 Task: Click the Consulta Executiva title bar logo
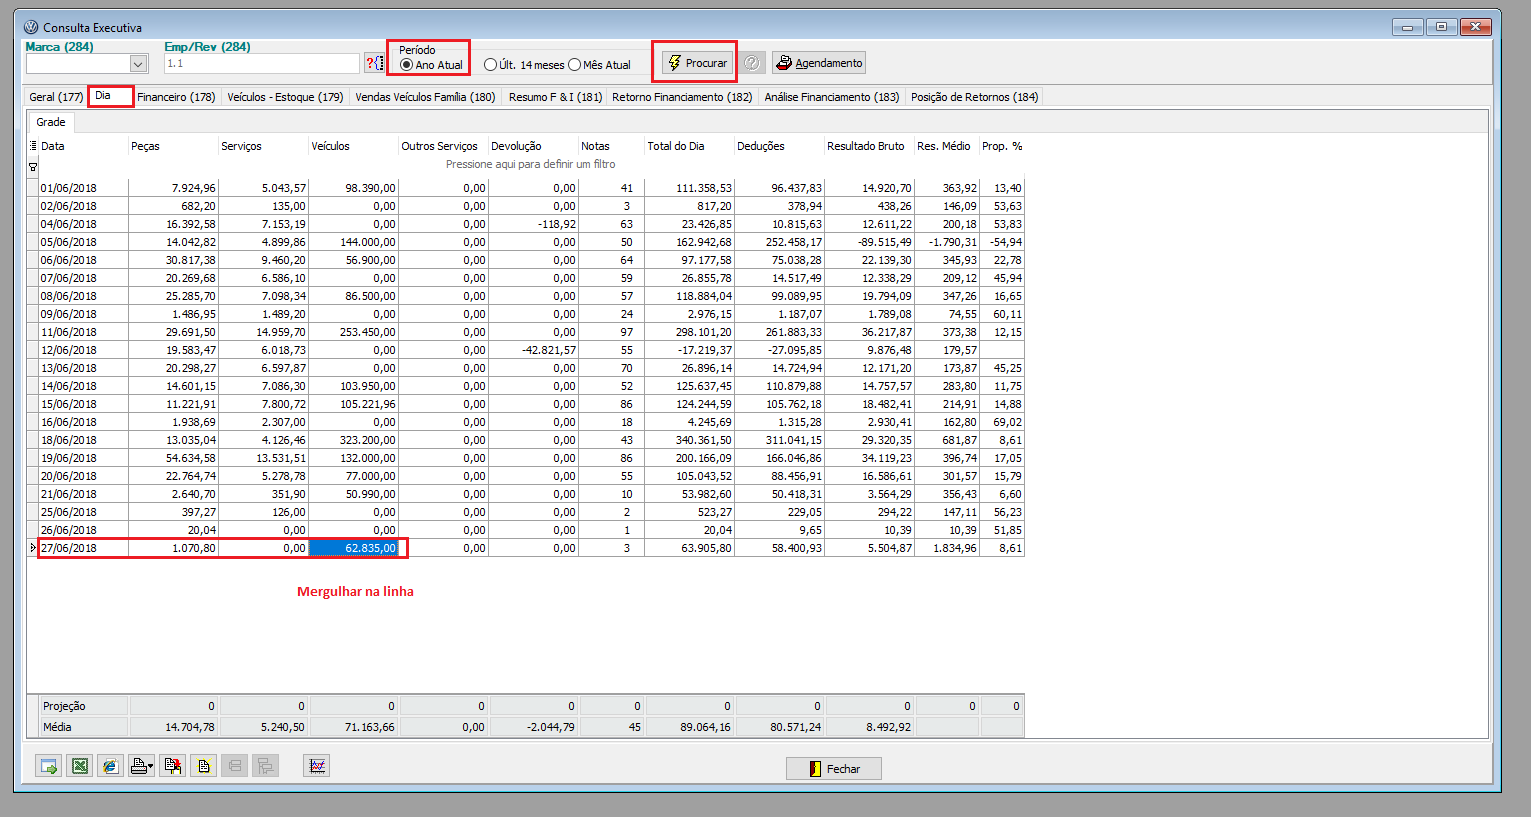(31, 27)
